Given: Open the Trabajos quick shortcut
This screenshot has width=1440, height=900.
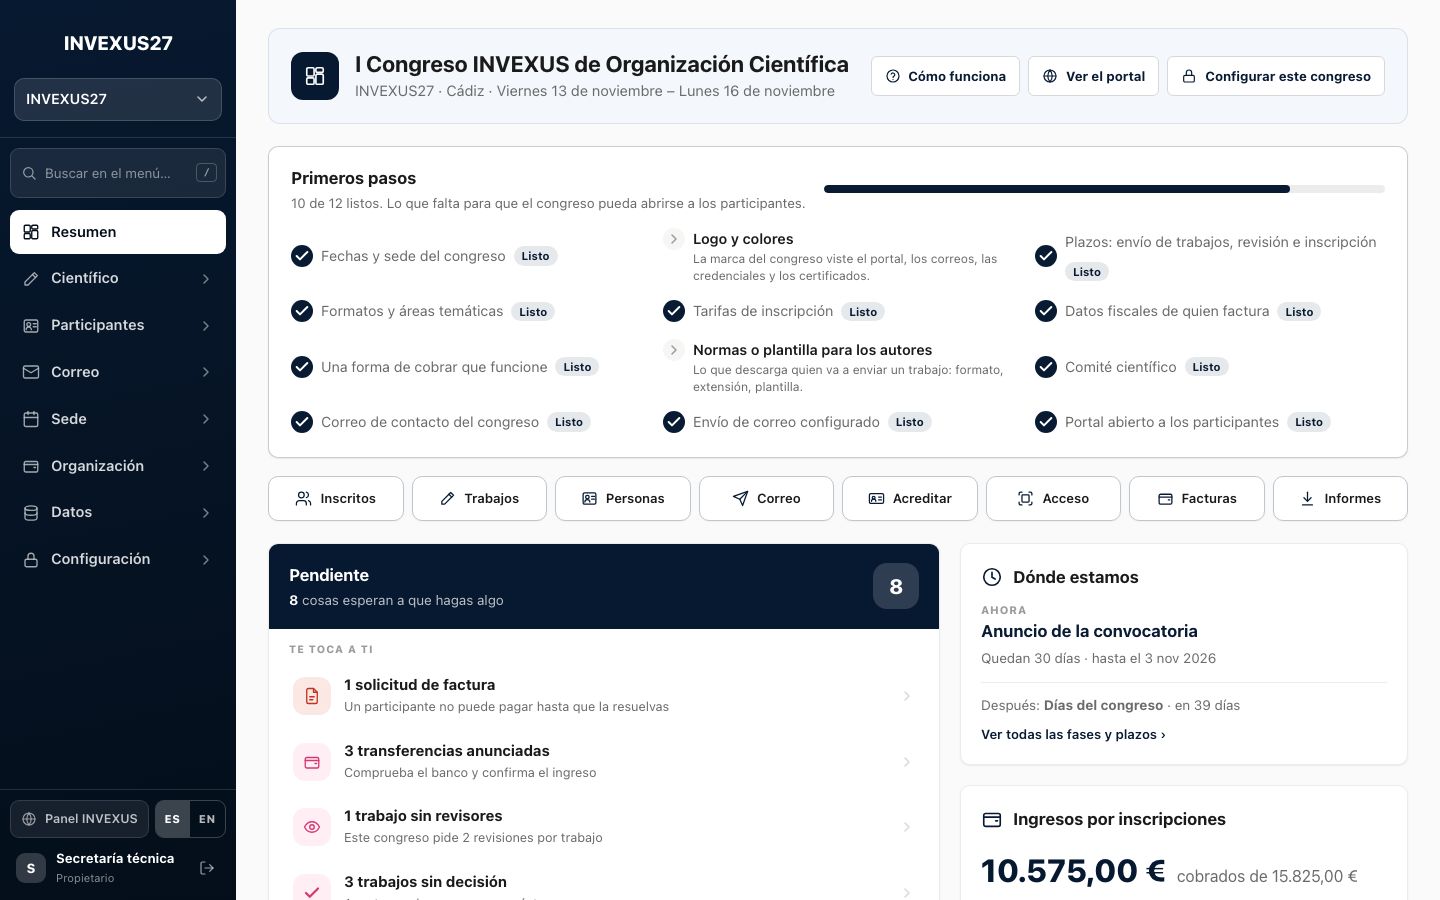Looking at the screenshot, I should click(479, 498).
